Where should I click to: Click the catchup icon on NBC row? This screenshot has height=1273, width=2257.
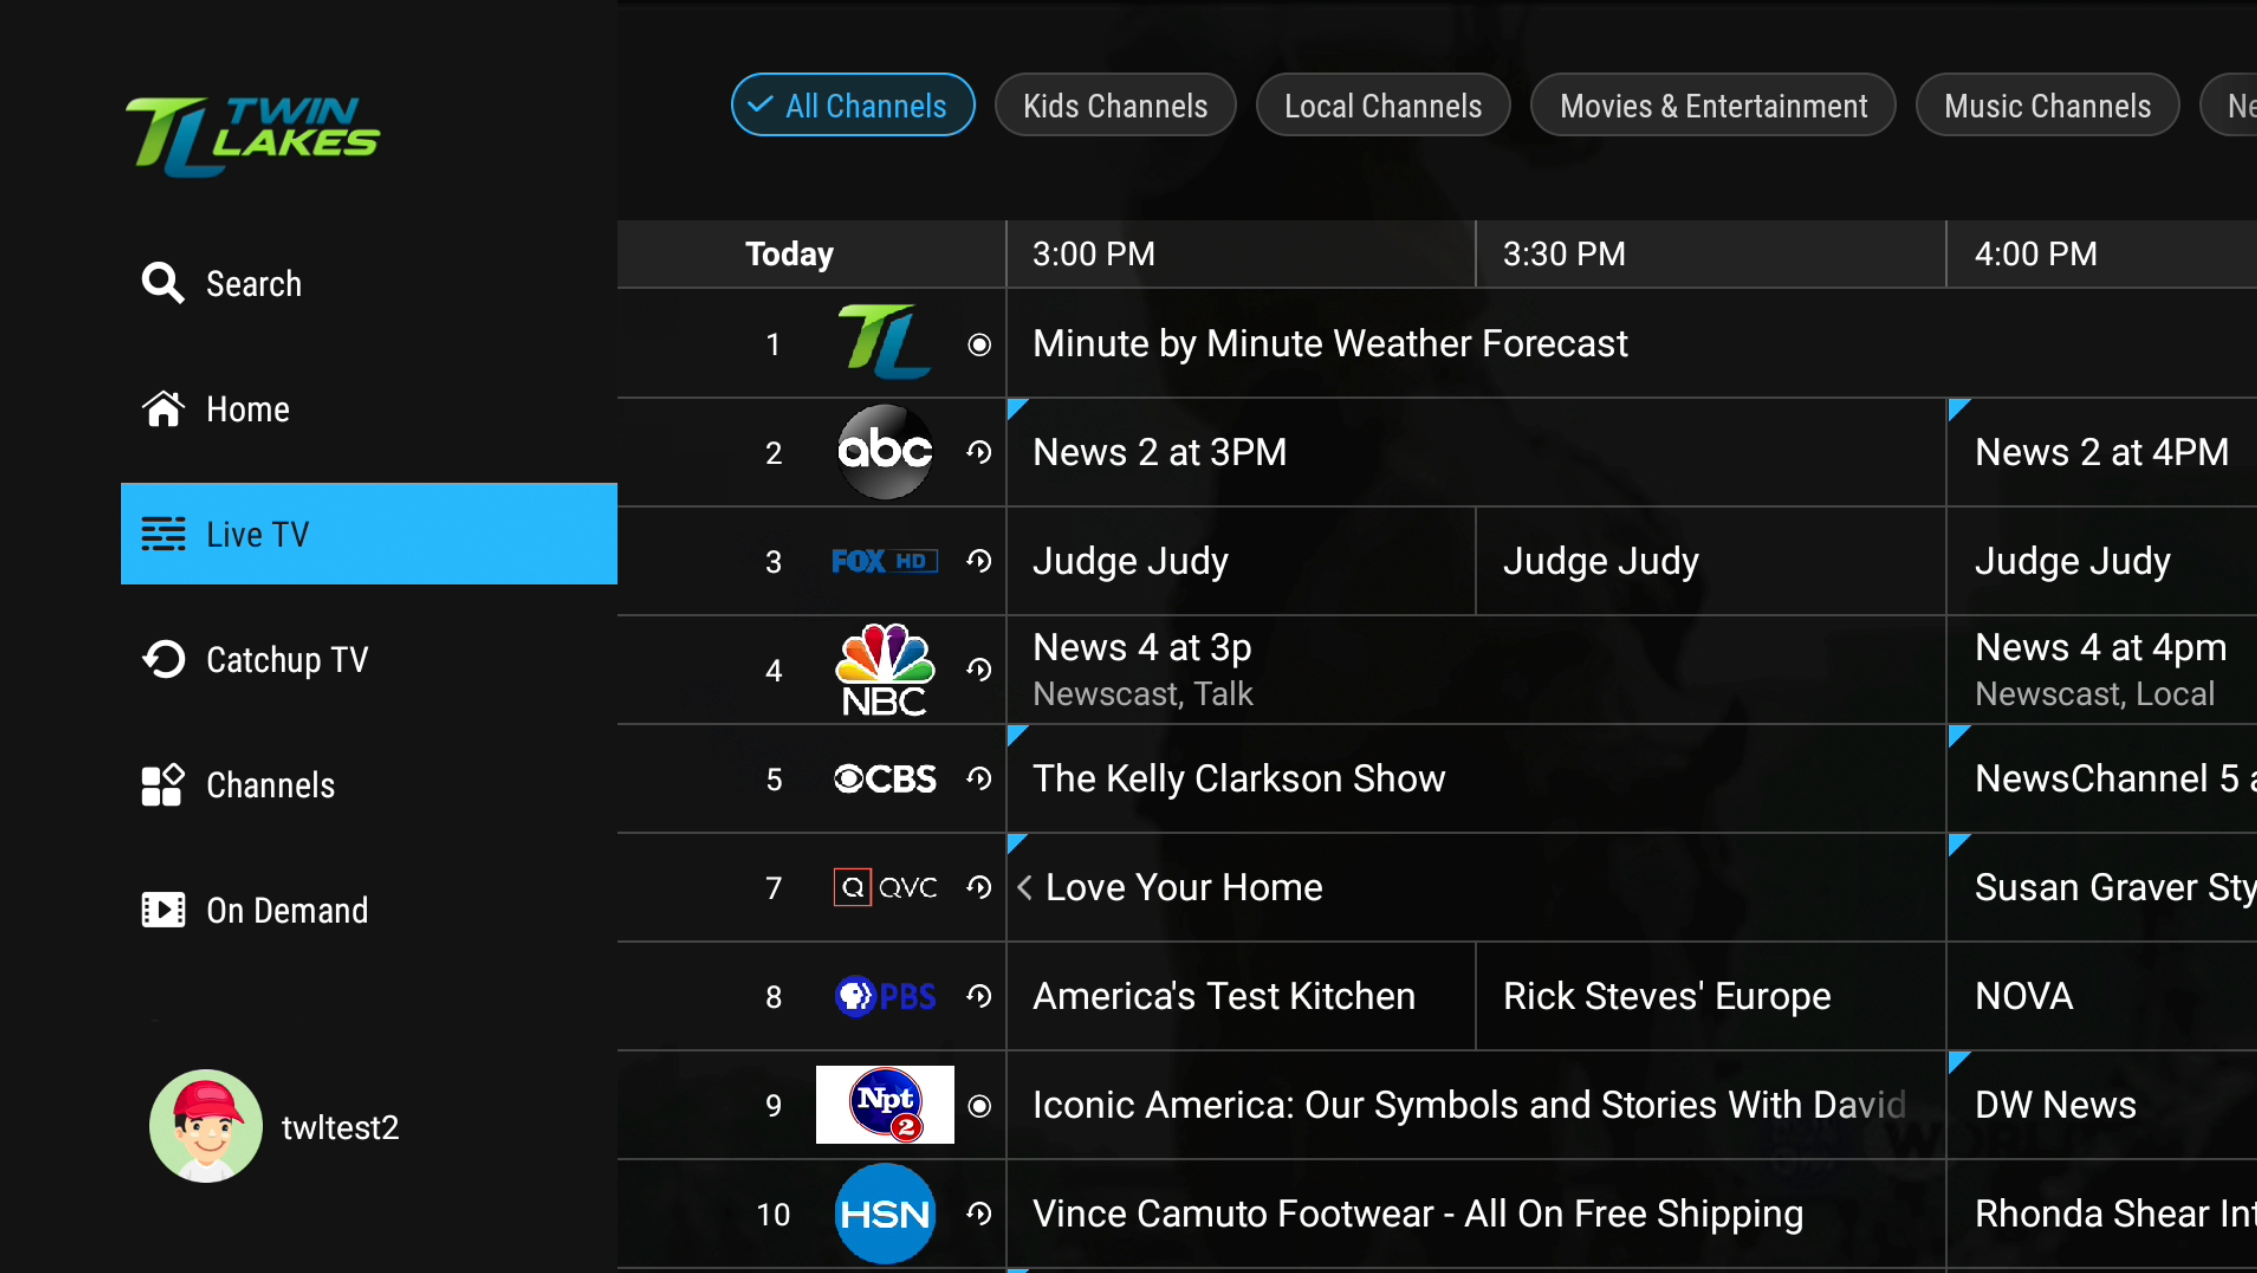[x=979, y=669]
